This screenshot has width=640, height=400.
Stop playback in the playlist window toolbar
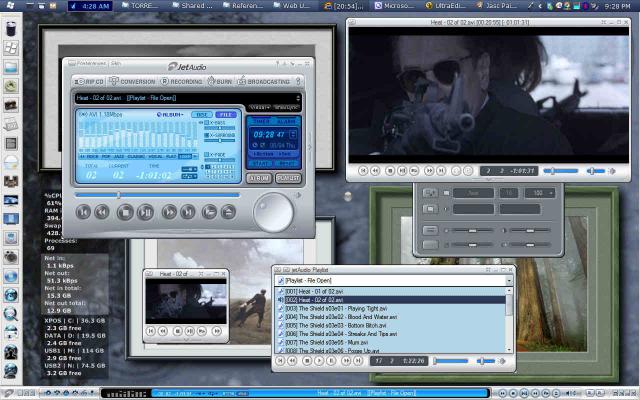click(307, 361)
